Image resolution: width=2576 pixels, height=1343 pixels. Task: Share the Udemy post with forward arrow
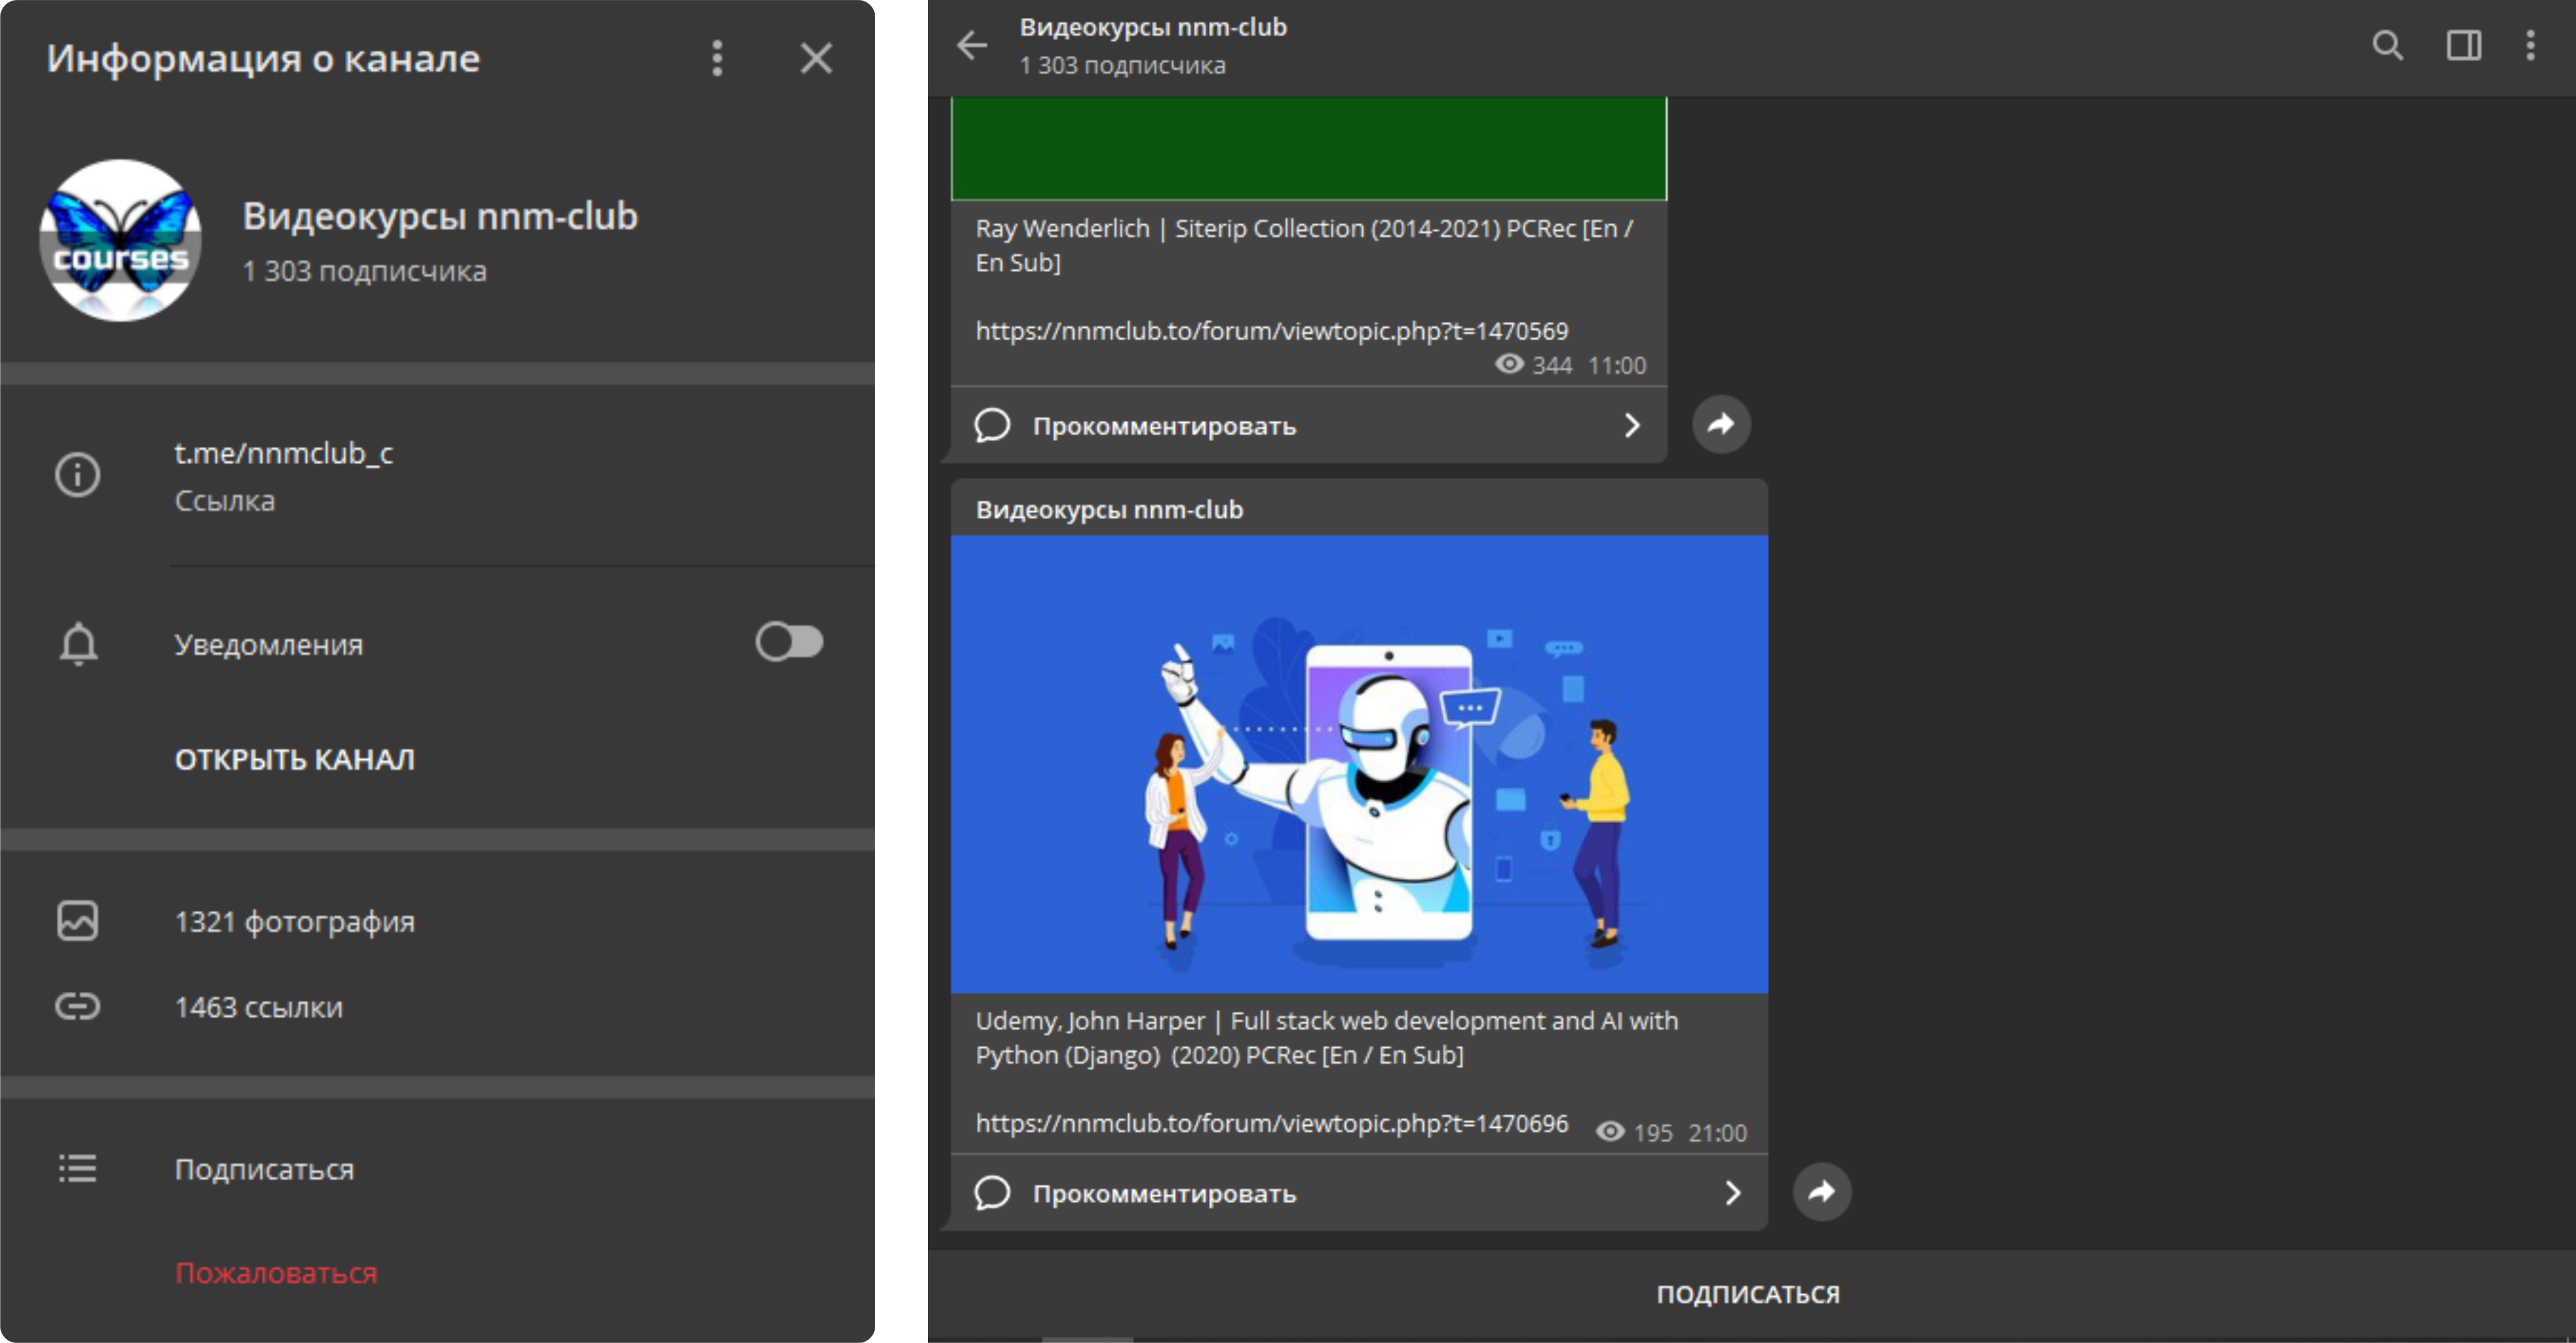click(x=1822, y=1192)
